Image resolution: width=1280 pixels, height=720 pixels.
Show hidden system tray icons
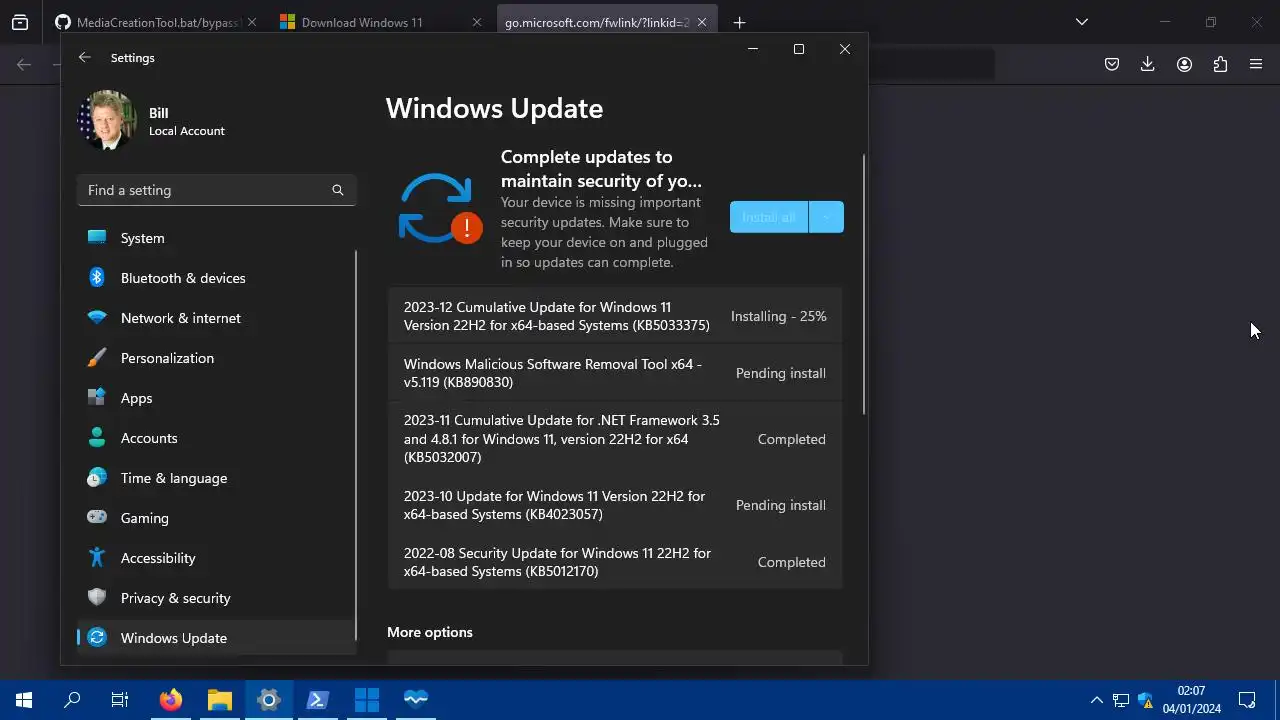pos(1097,700)
